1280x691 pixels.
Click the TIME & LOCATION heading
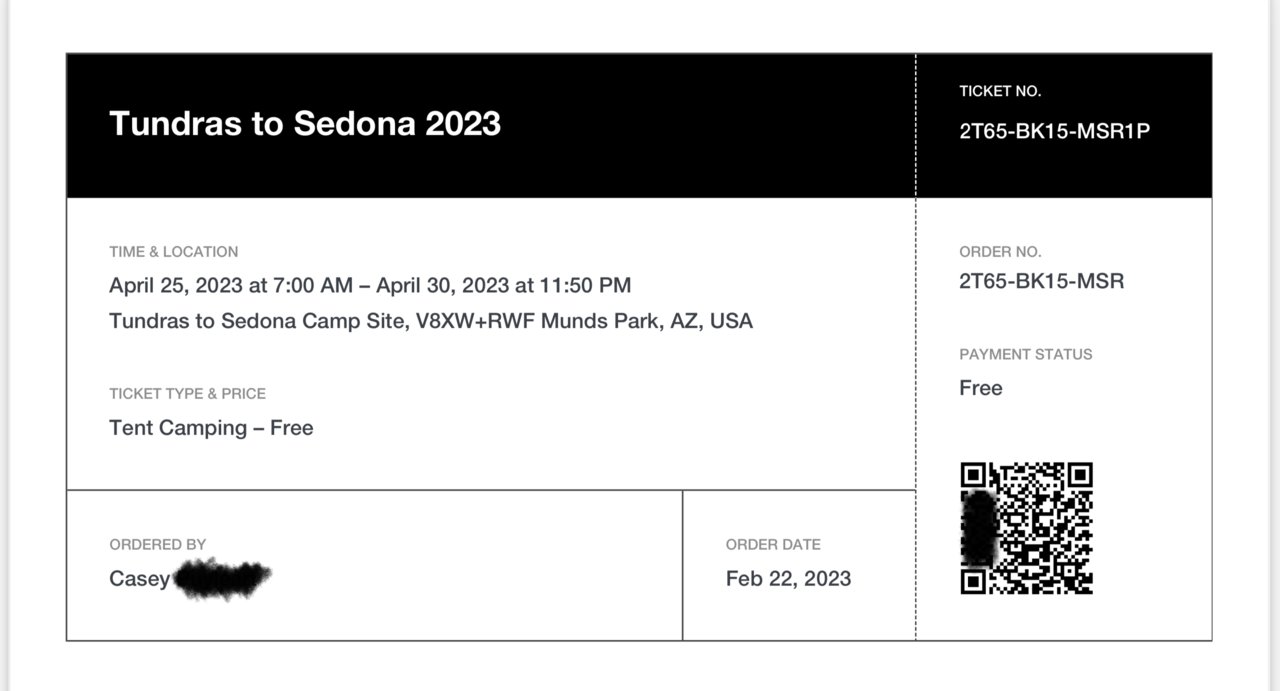pos(174,252)
